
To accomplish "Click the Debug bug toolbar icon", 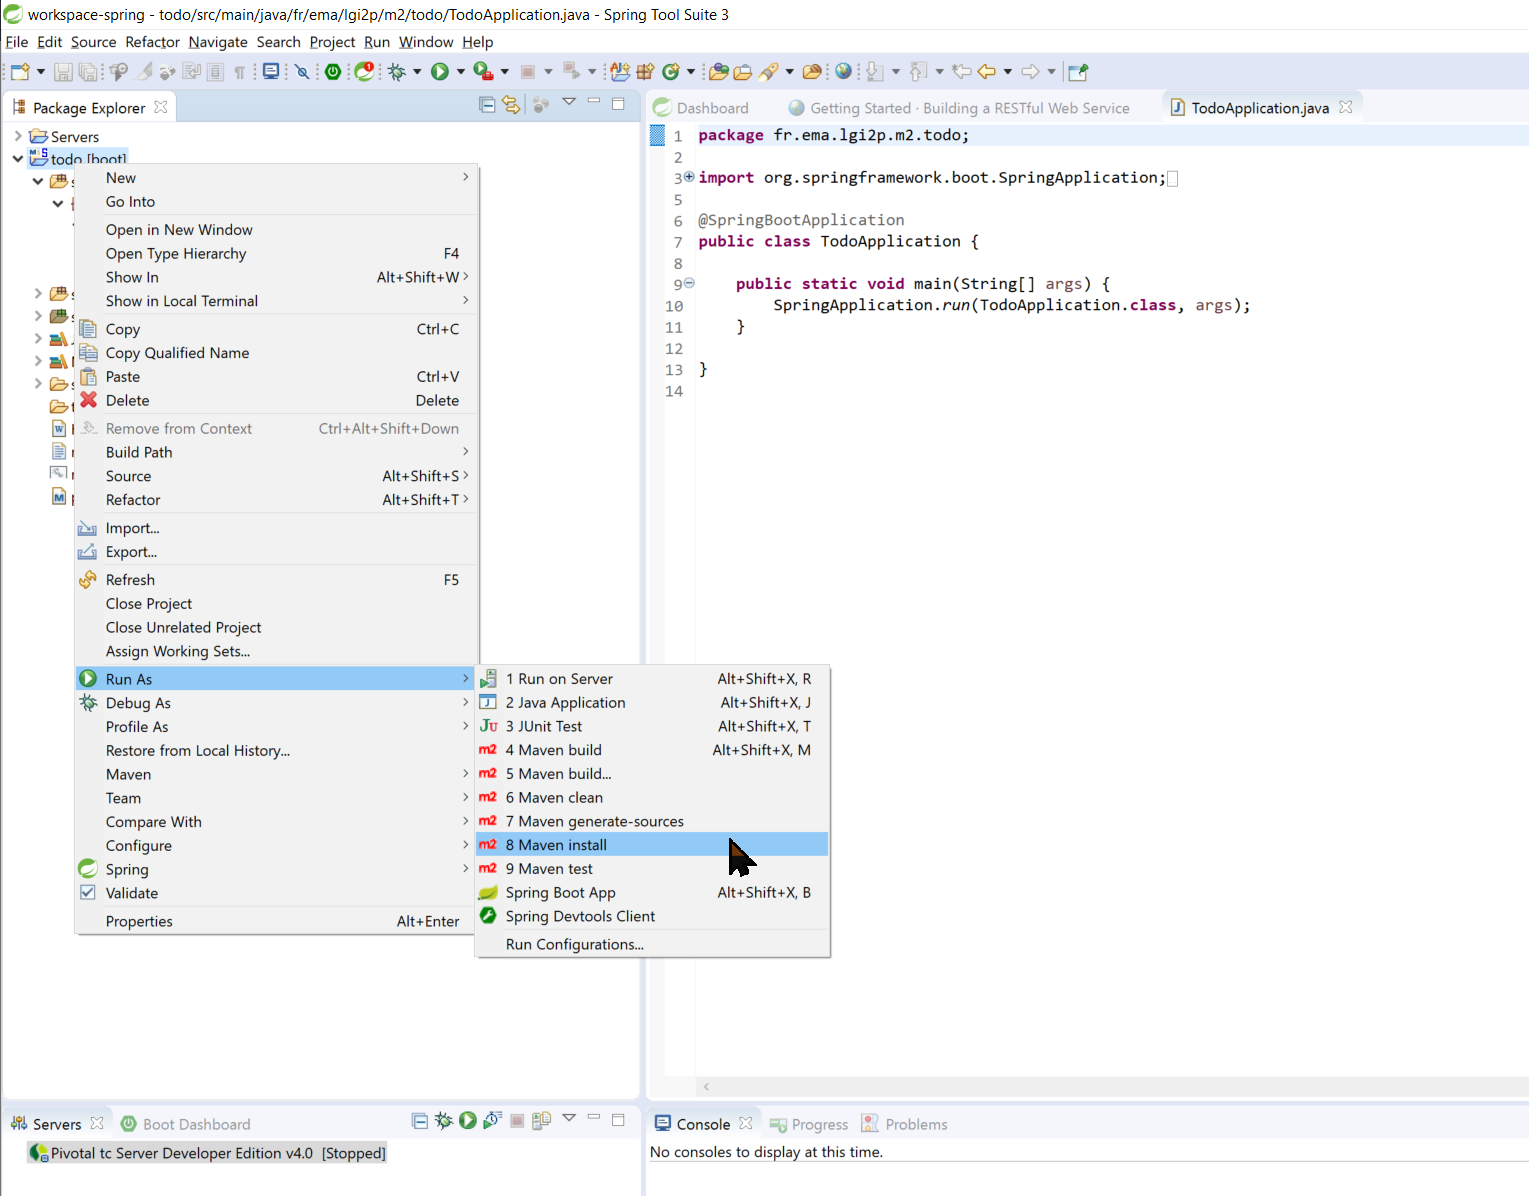I will click(396, 72).
